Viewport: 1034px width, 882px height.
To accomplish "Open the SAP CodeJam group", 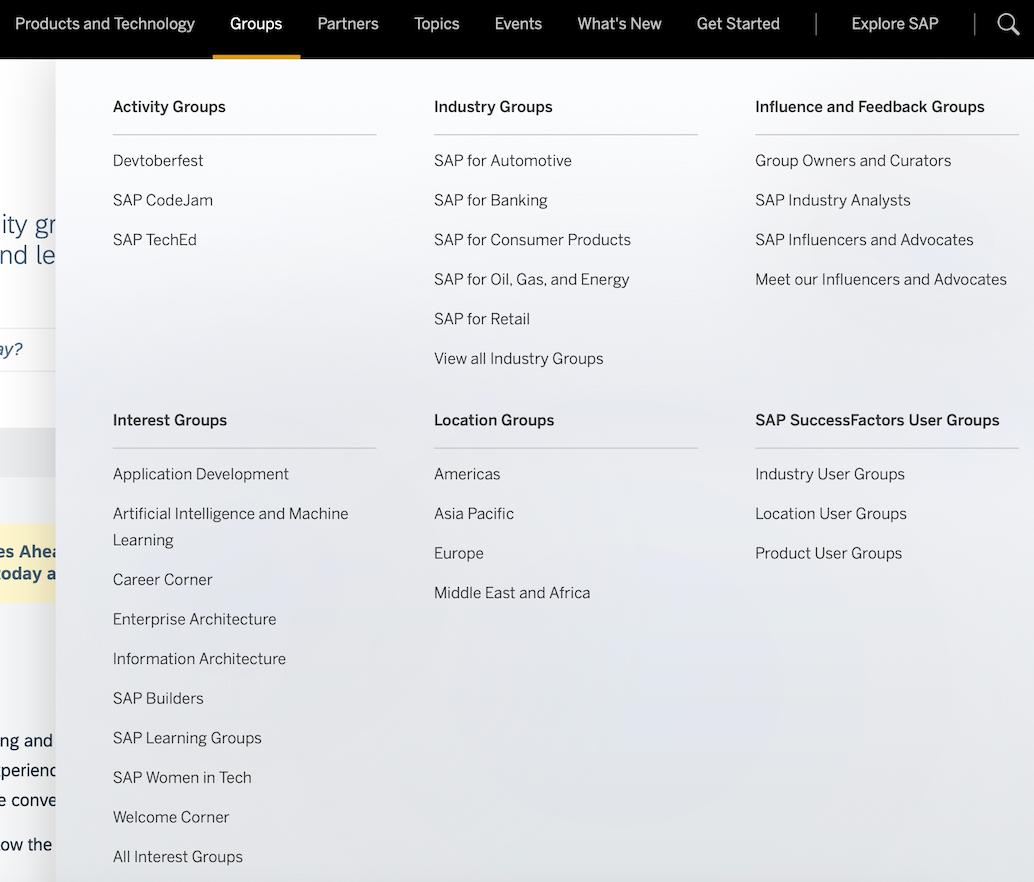I will click(163, 200).
